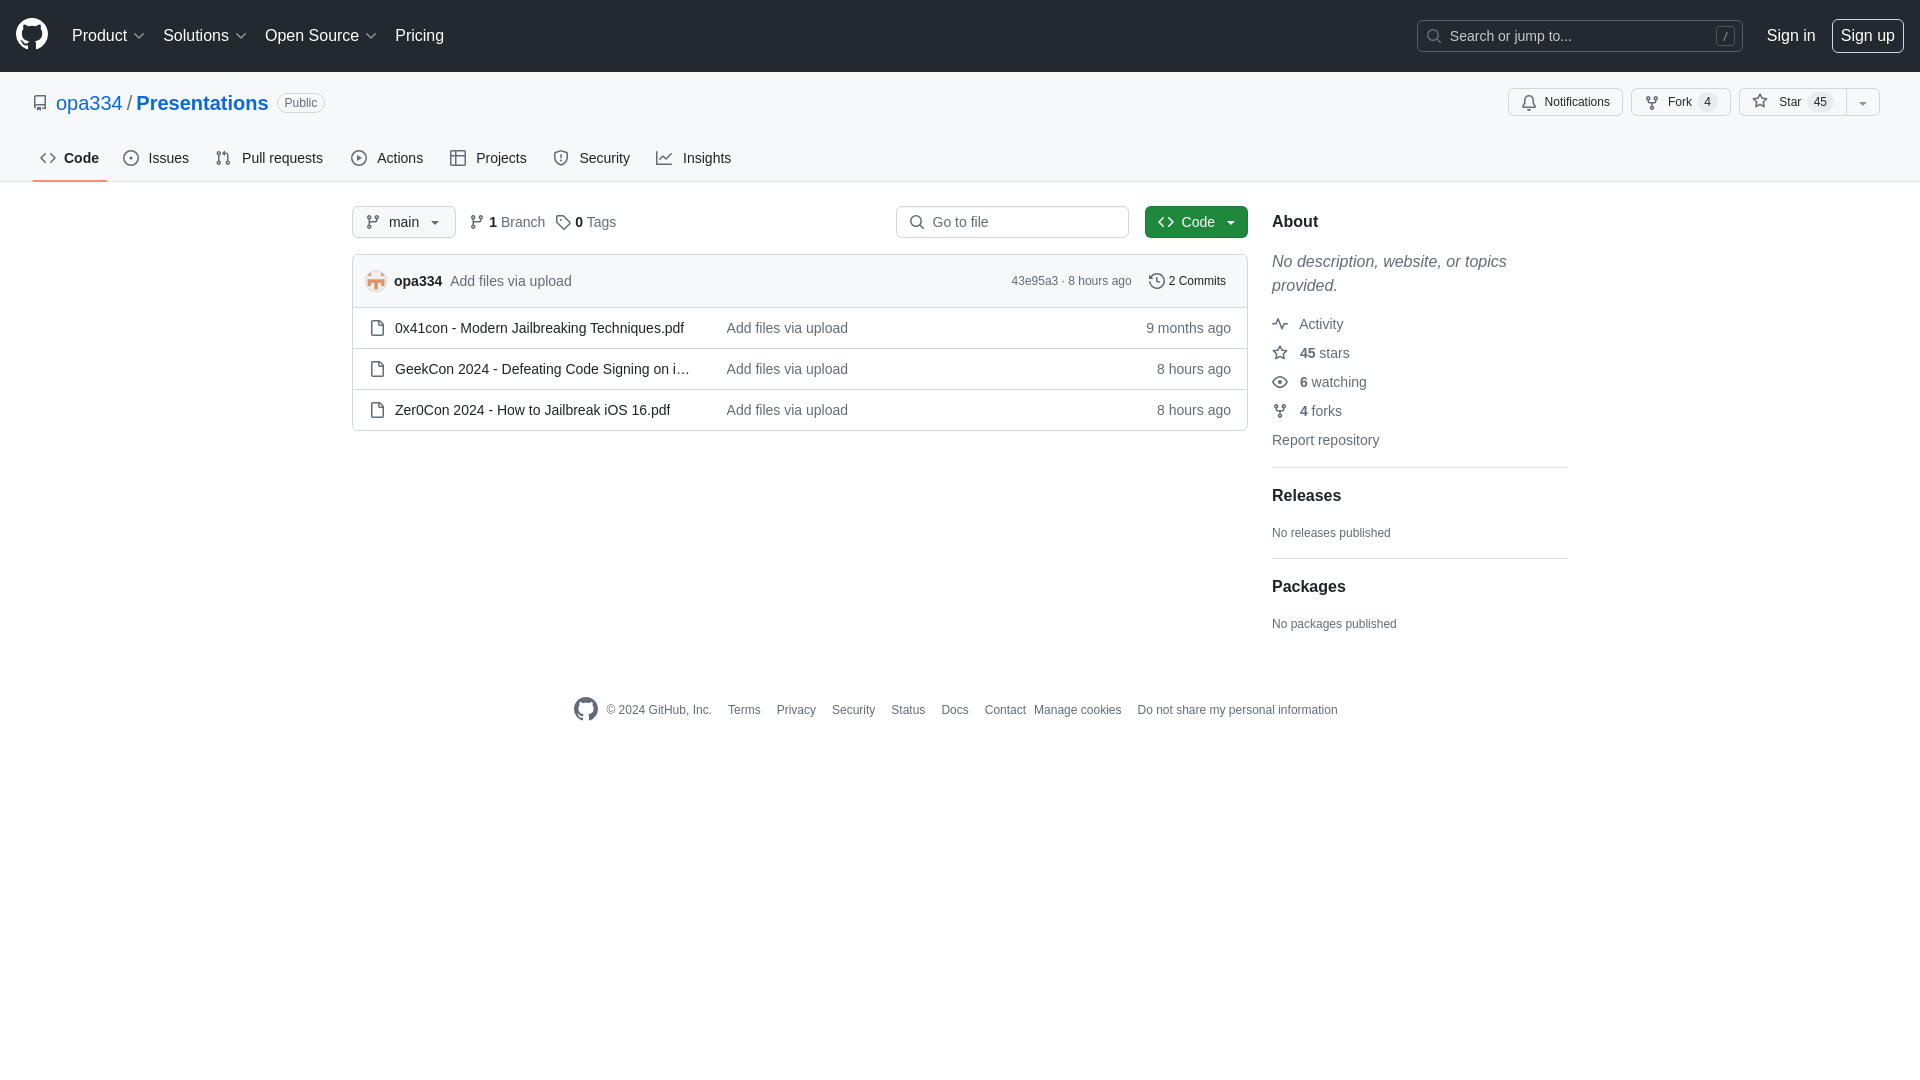Open the opa334 owner link

point(89,103)
